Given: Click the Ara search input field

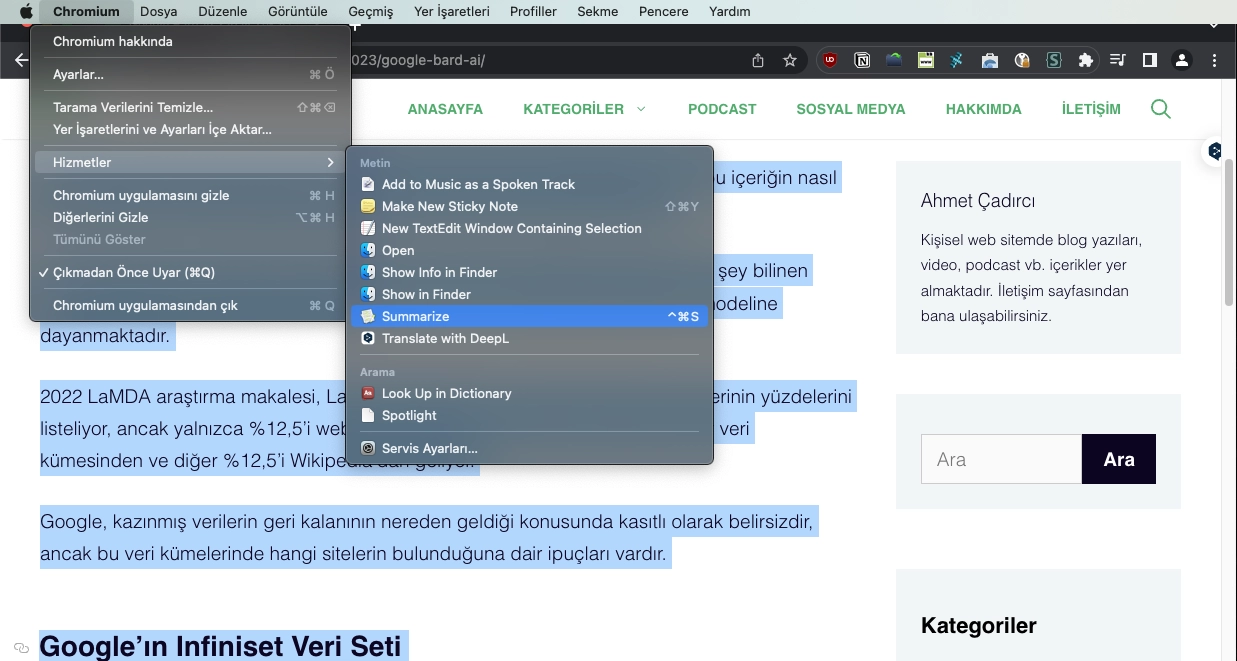Looking at the screenshot, I should (1001, 459).
